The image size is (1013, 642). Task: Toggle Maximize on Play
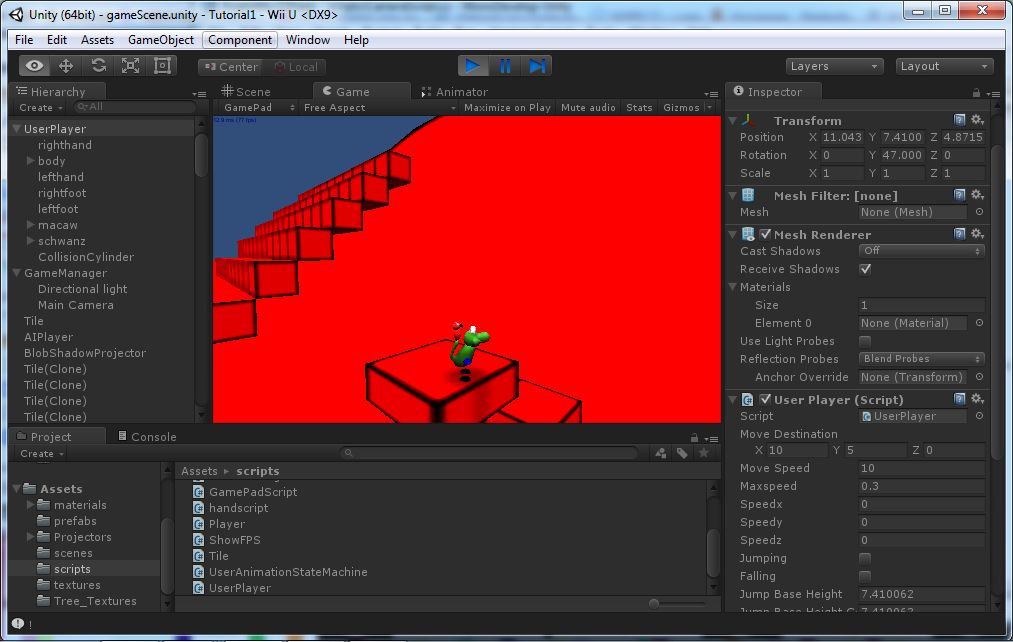[507, 108]
